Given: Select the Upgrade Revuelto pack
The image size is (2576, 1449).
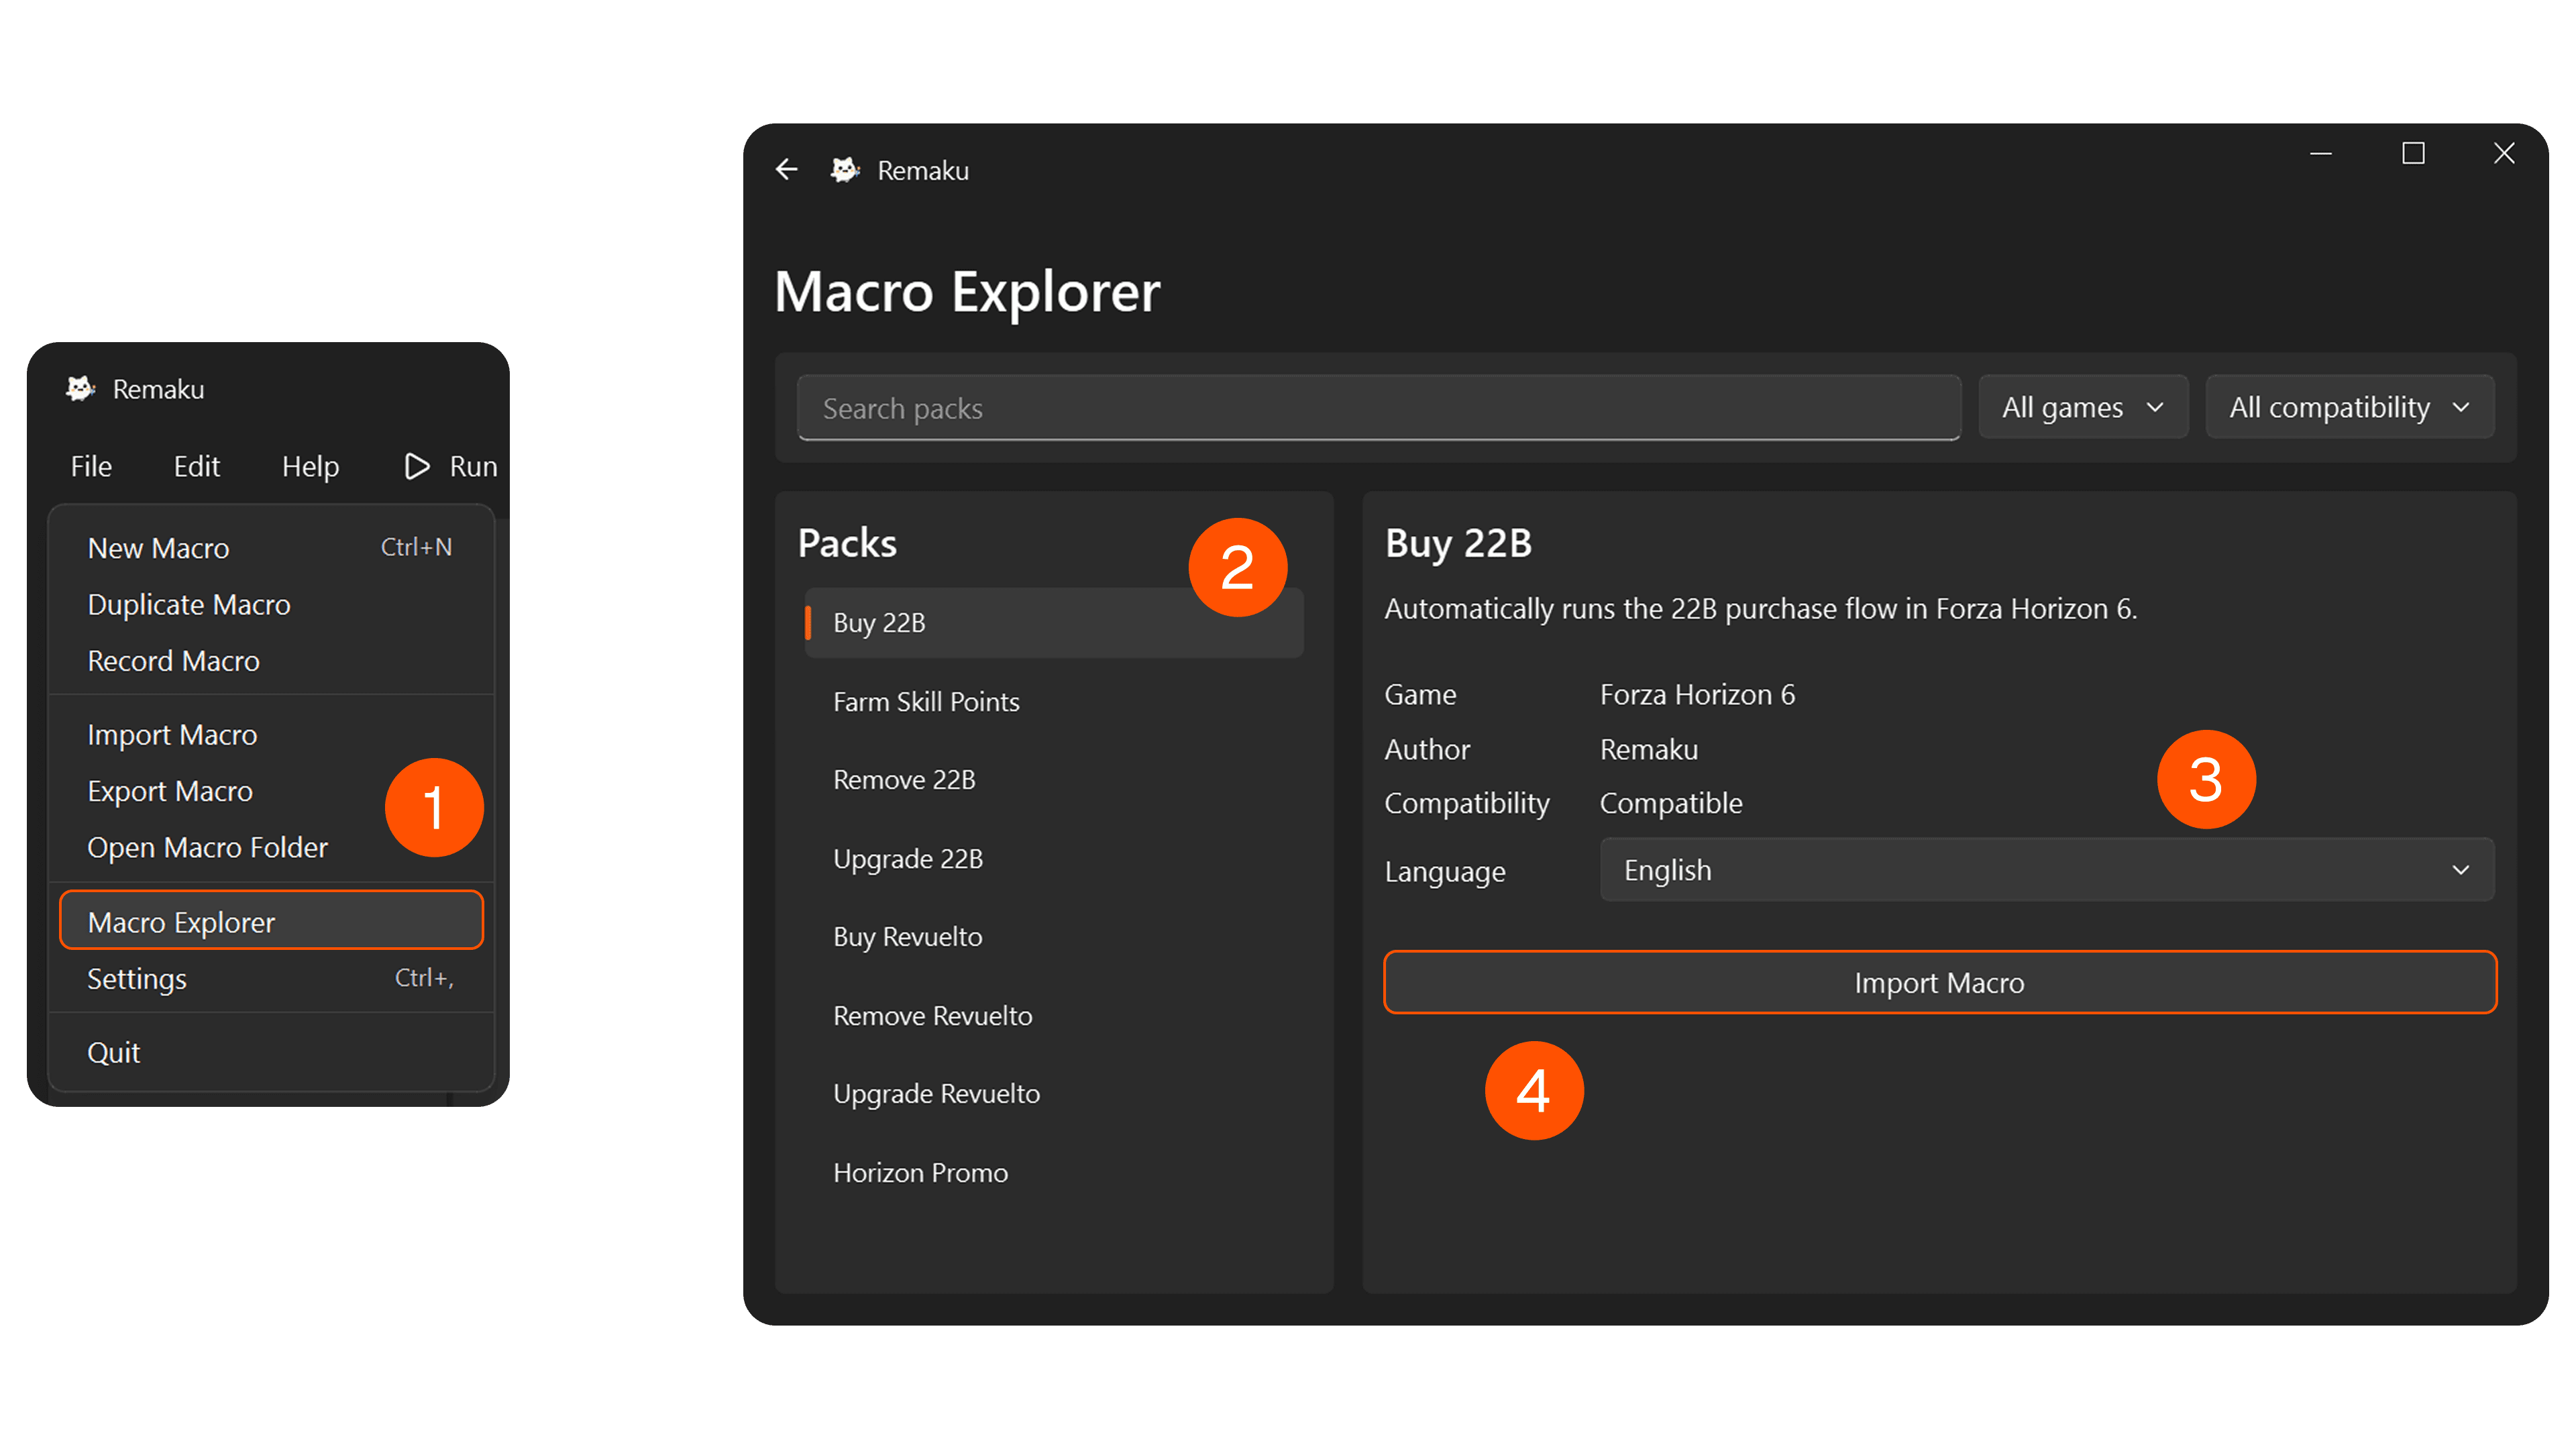Looking at the screenshot, I should [1053, 1093].
